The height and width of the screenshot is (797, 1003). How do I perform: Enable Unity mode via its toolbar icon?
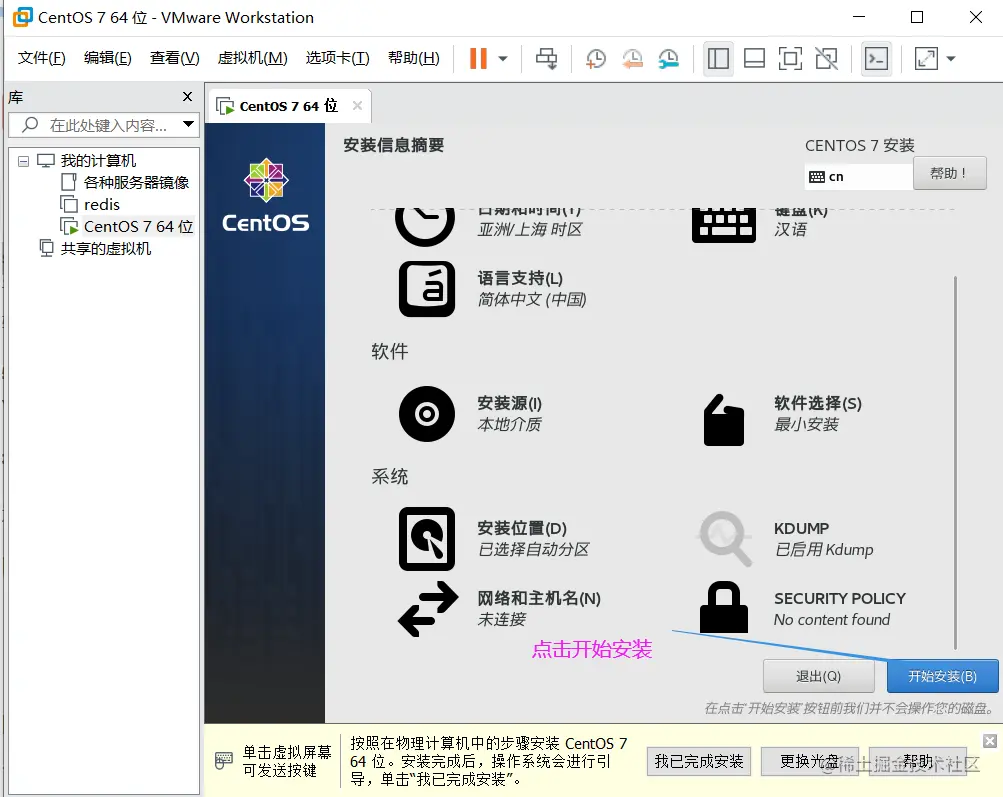826,58
